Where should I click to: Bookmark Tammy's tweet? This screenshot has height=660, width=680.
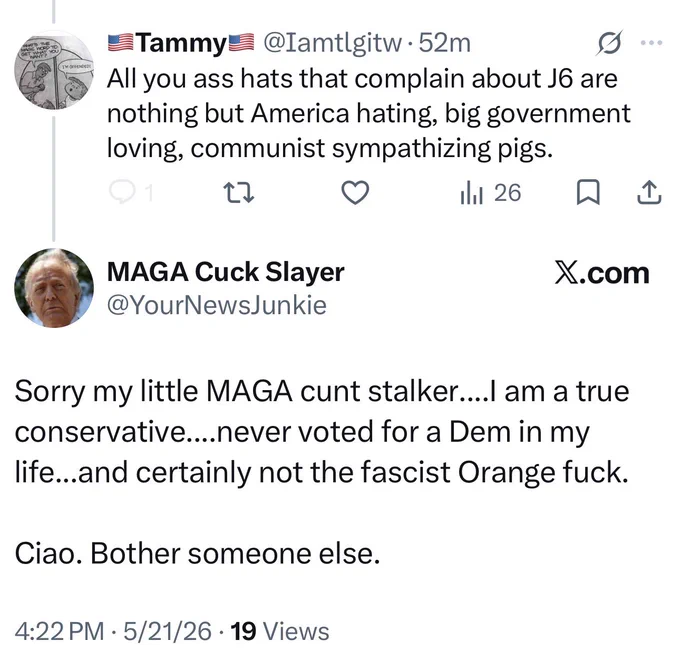pyautogui.click(x=588, y=193)
